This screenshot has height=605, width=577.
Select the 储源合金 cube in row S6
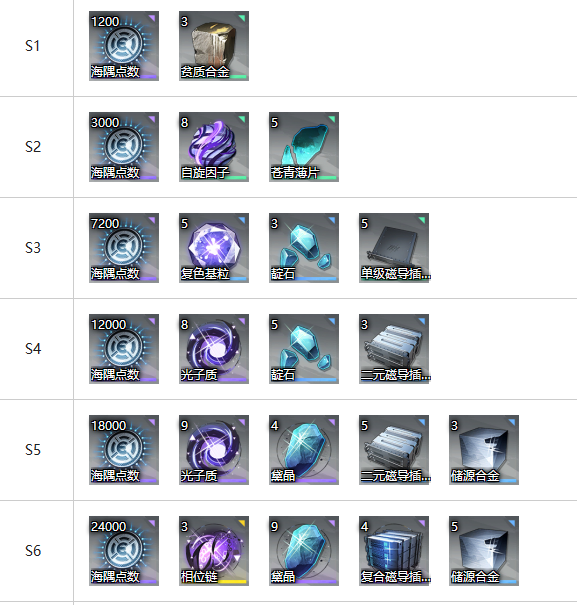pos(484,551)
